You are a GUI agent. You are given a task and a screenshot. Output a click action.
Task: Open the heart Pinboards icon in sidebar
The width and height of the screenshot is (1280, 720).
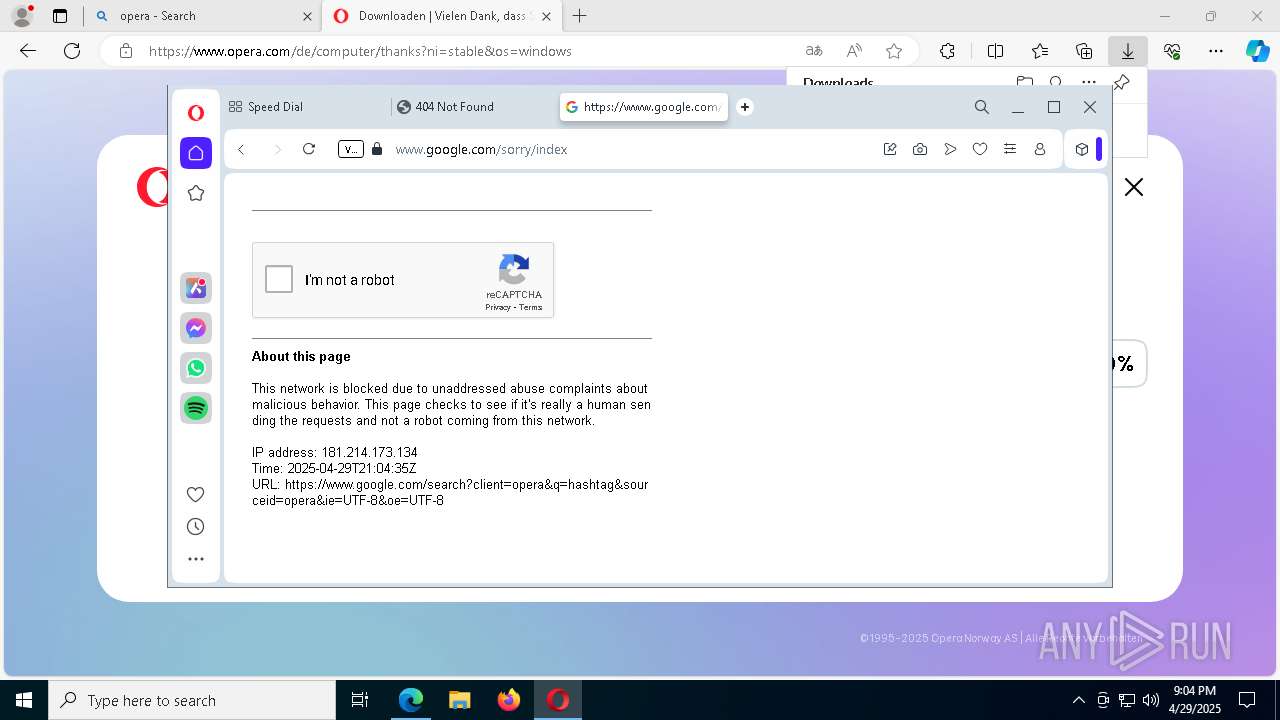pos(196,494)
